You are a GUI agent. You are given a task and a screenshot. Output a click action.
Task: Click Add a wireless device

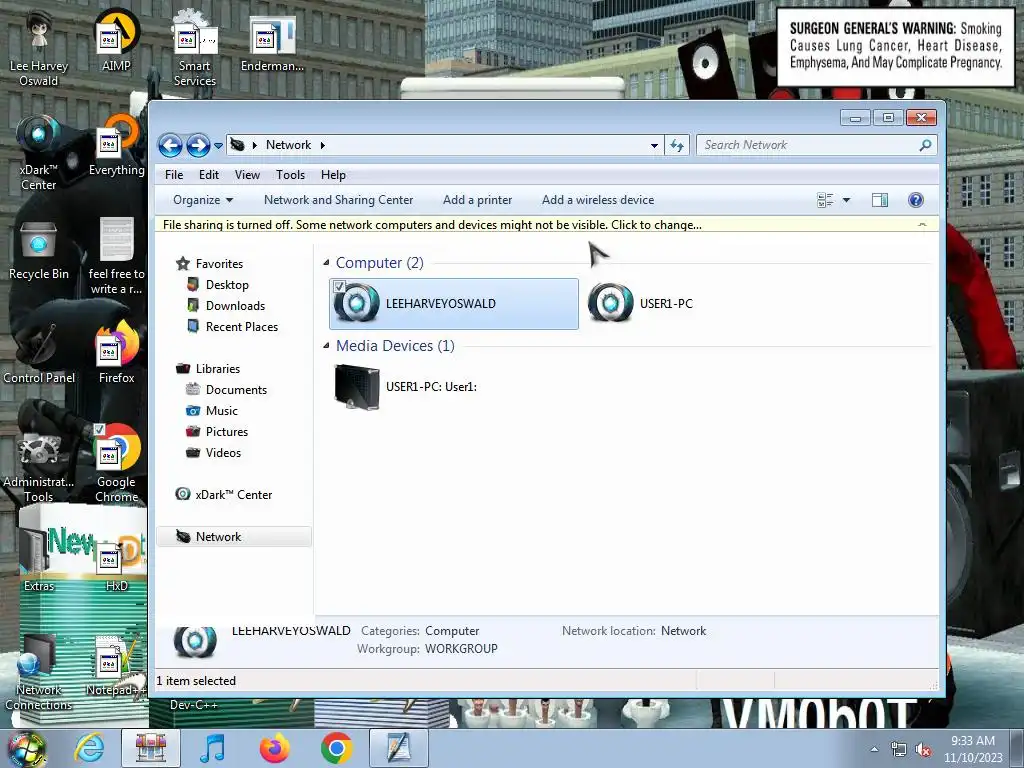598,200
